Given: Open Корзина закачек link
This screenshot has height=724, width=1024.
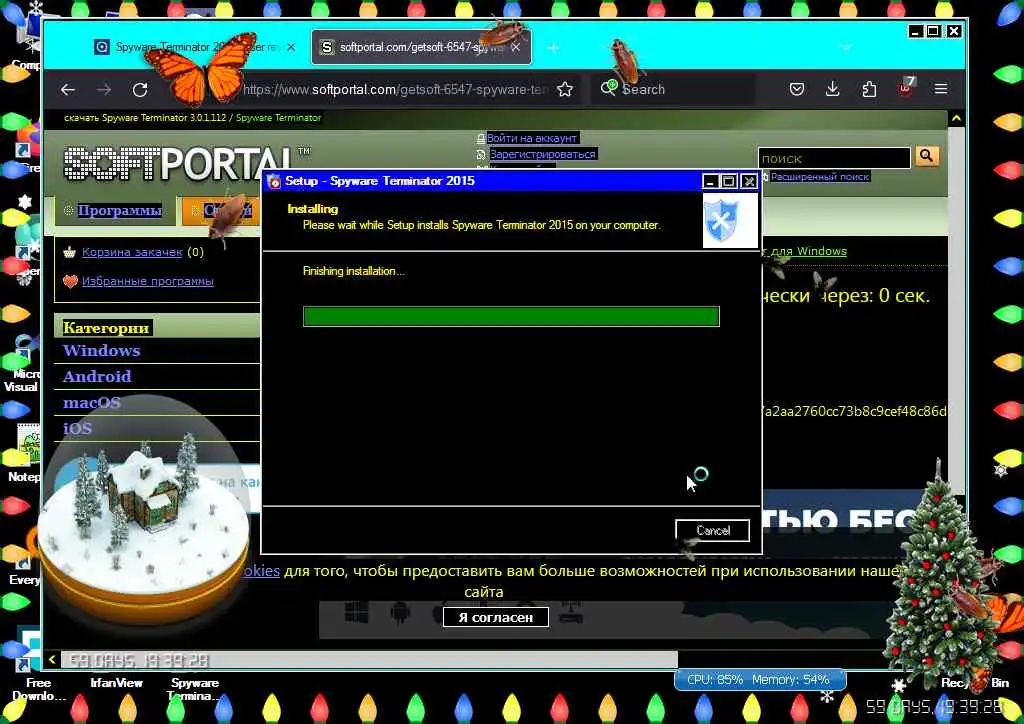Looking at the screenshot, I should pos(132,252).
